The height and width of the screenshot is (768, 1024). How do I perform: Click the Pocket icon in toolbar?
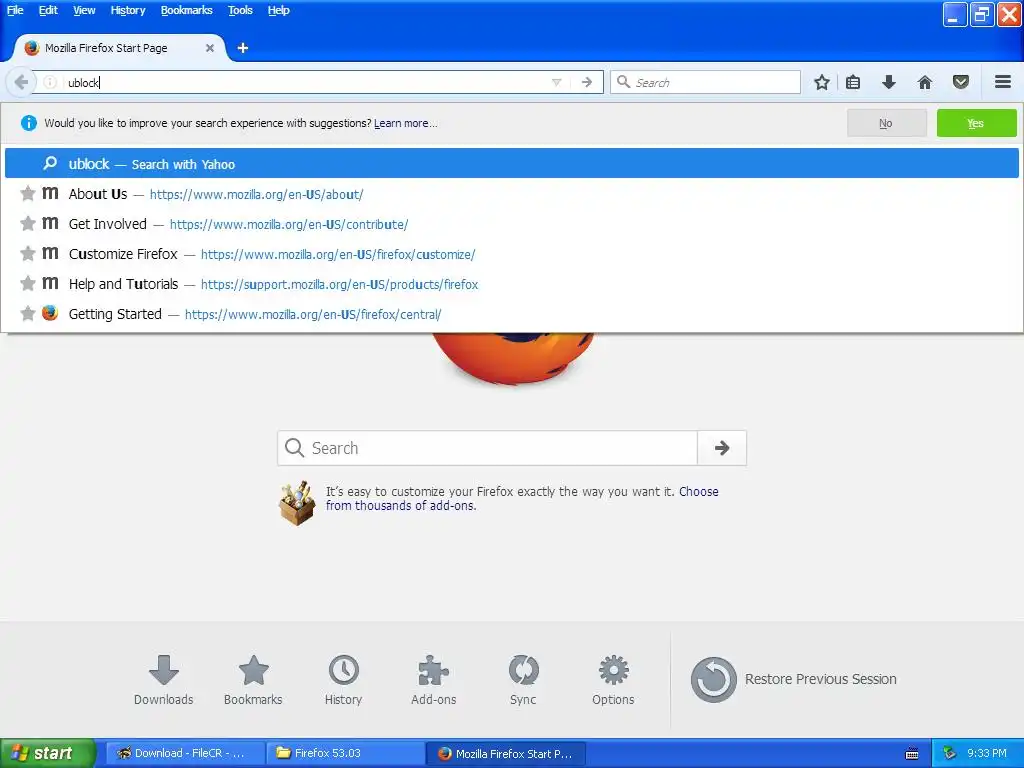pos(961,82)
